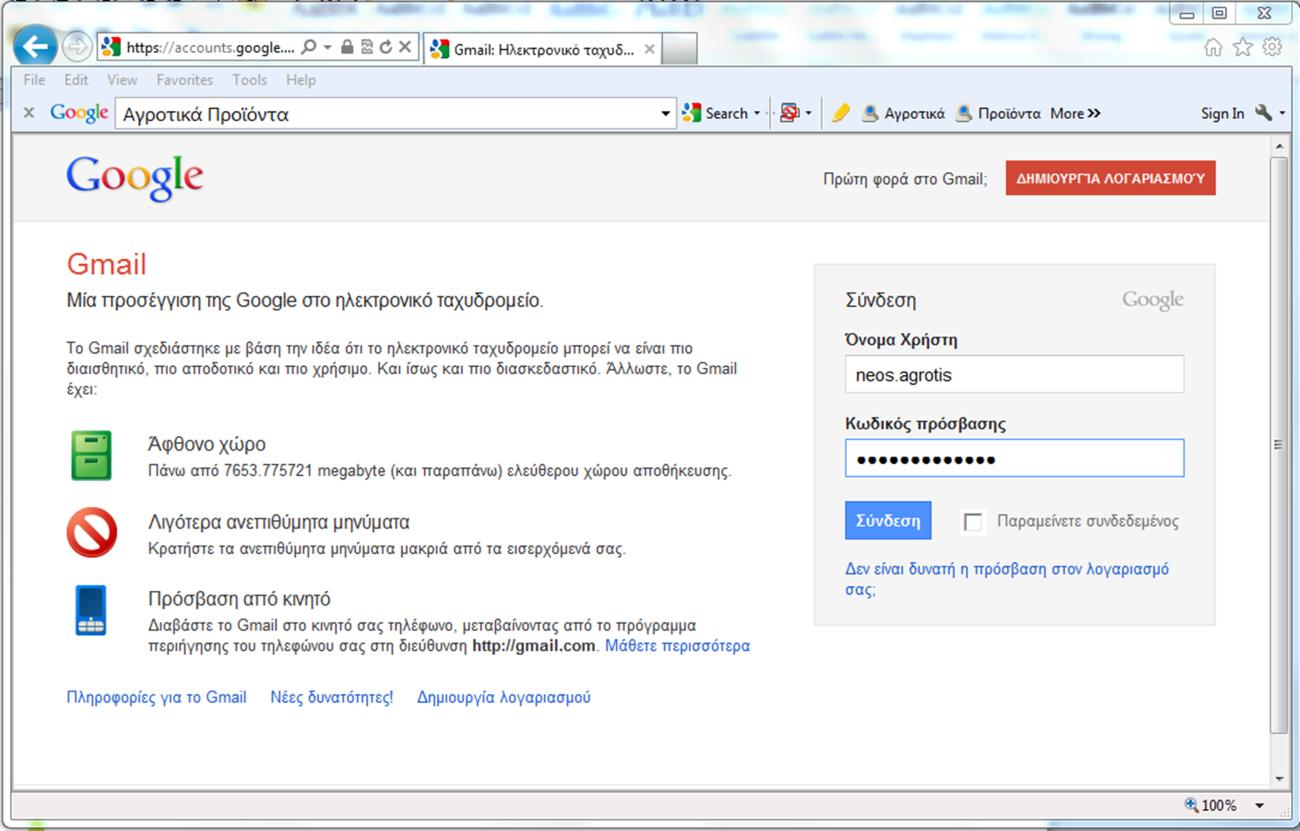Click the blue Σύνδεση sign-in button
This screenshot has width=1300, height=831.
888,521
